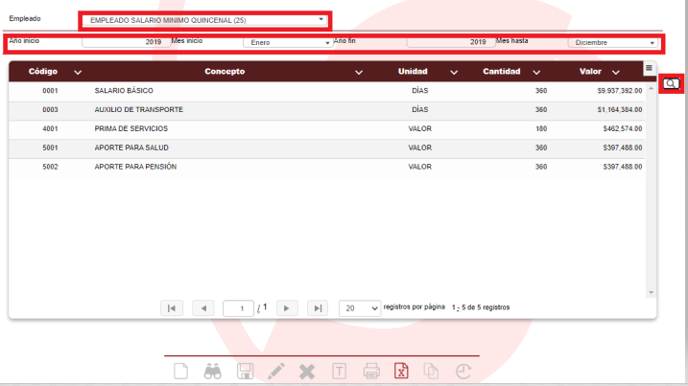This screenshot has width=688, height=386.
Task: Click the binoculars find icon
Action: pos(213,371)
